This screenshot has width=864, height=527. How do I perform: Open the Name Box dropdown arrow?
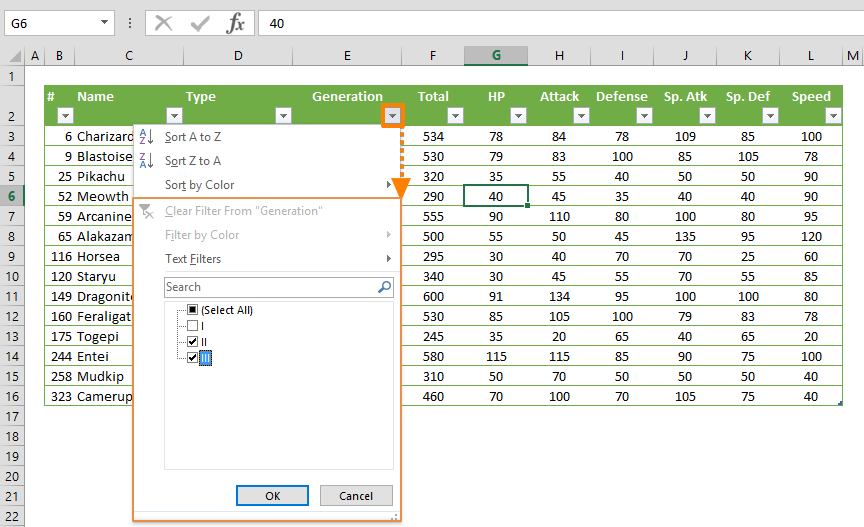pos(104,23)
